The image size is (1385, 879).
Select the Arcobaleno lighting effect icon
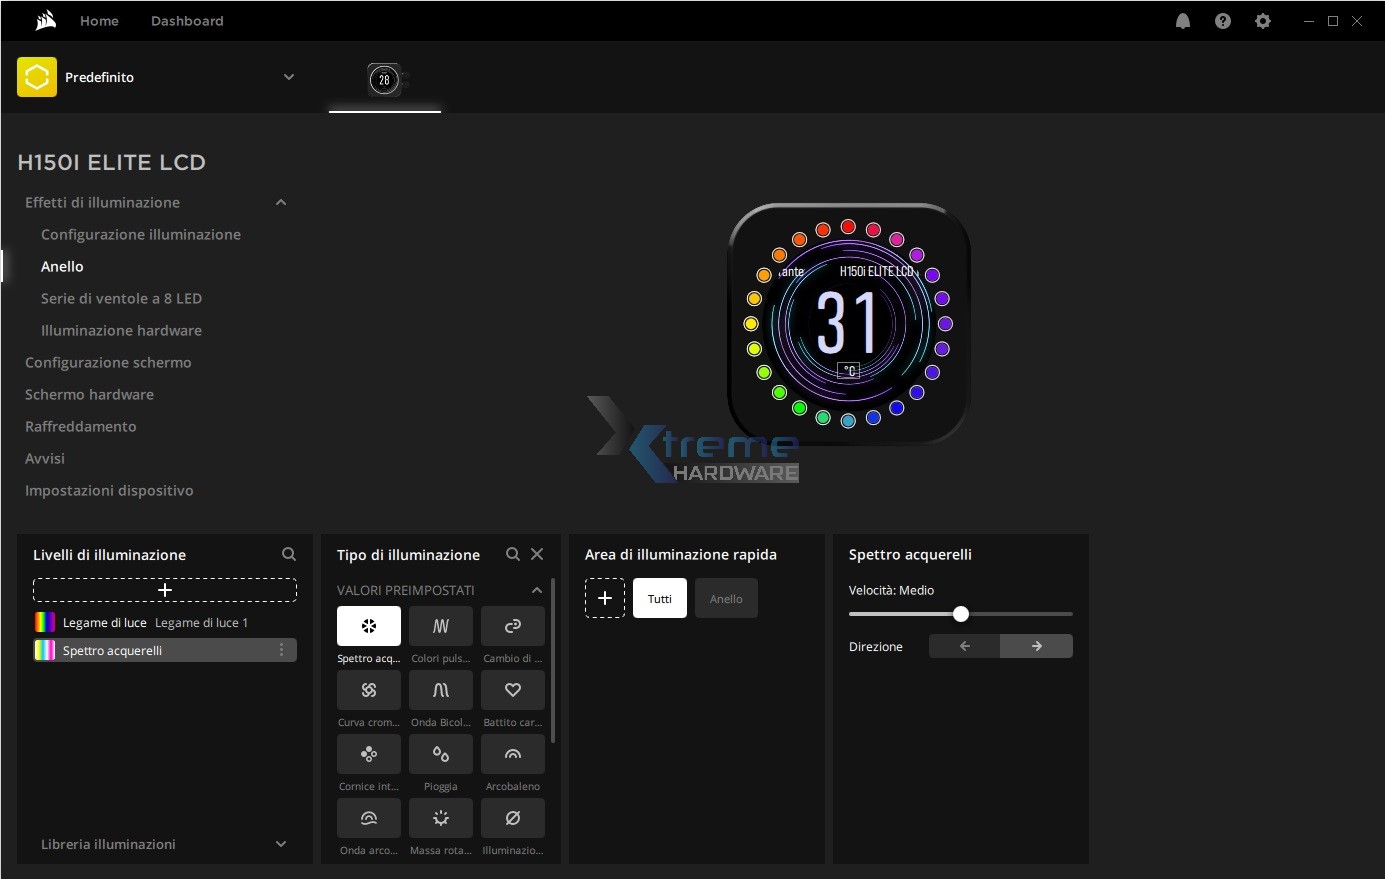coord(512,754)
